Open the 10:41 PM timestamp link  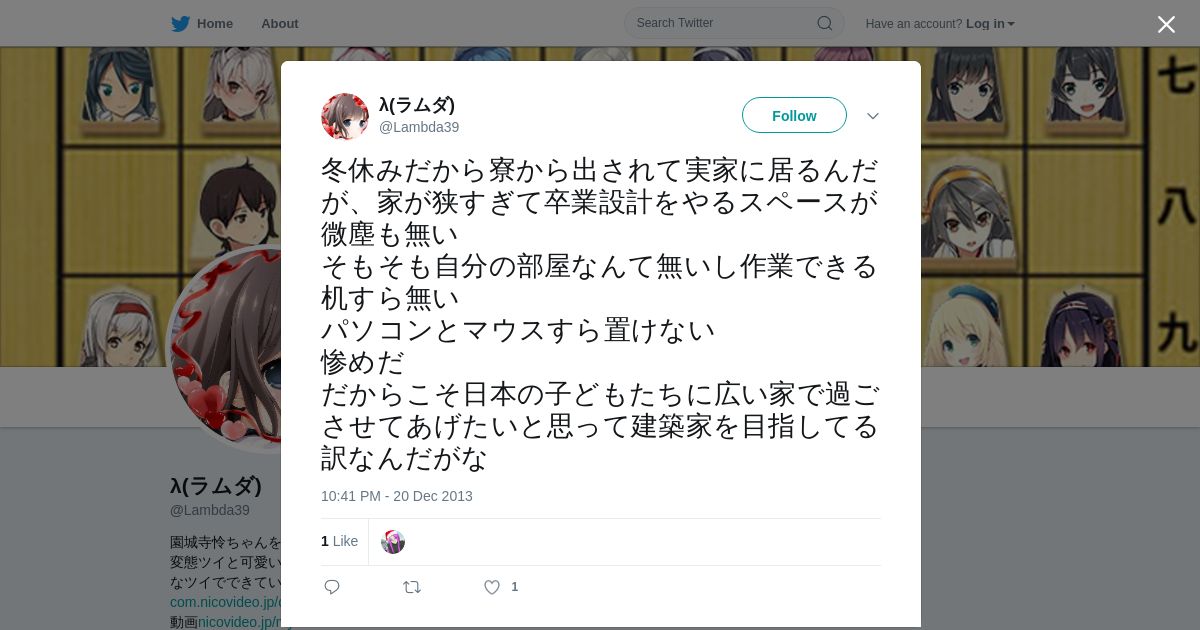(397, 496)
